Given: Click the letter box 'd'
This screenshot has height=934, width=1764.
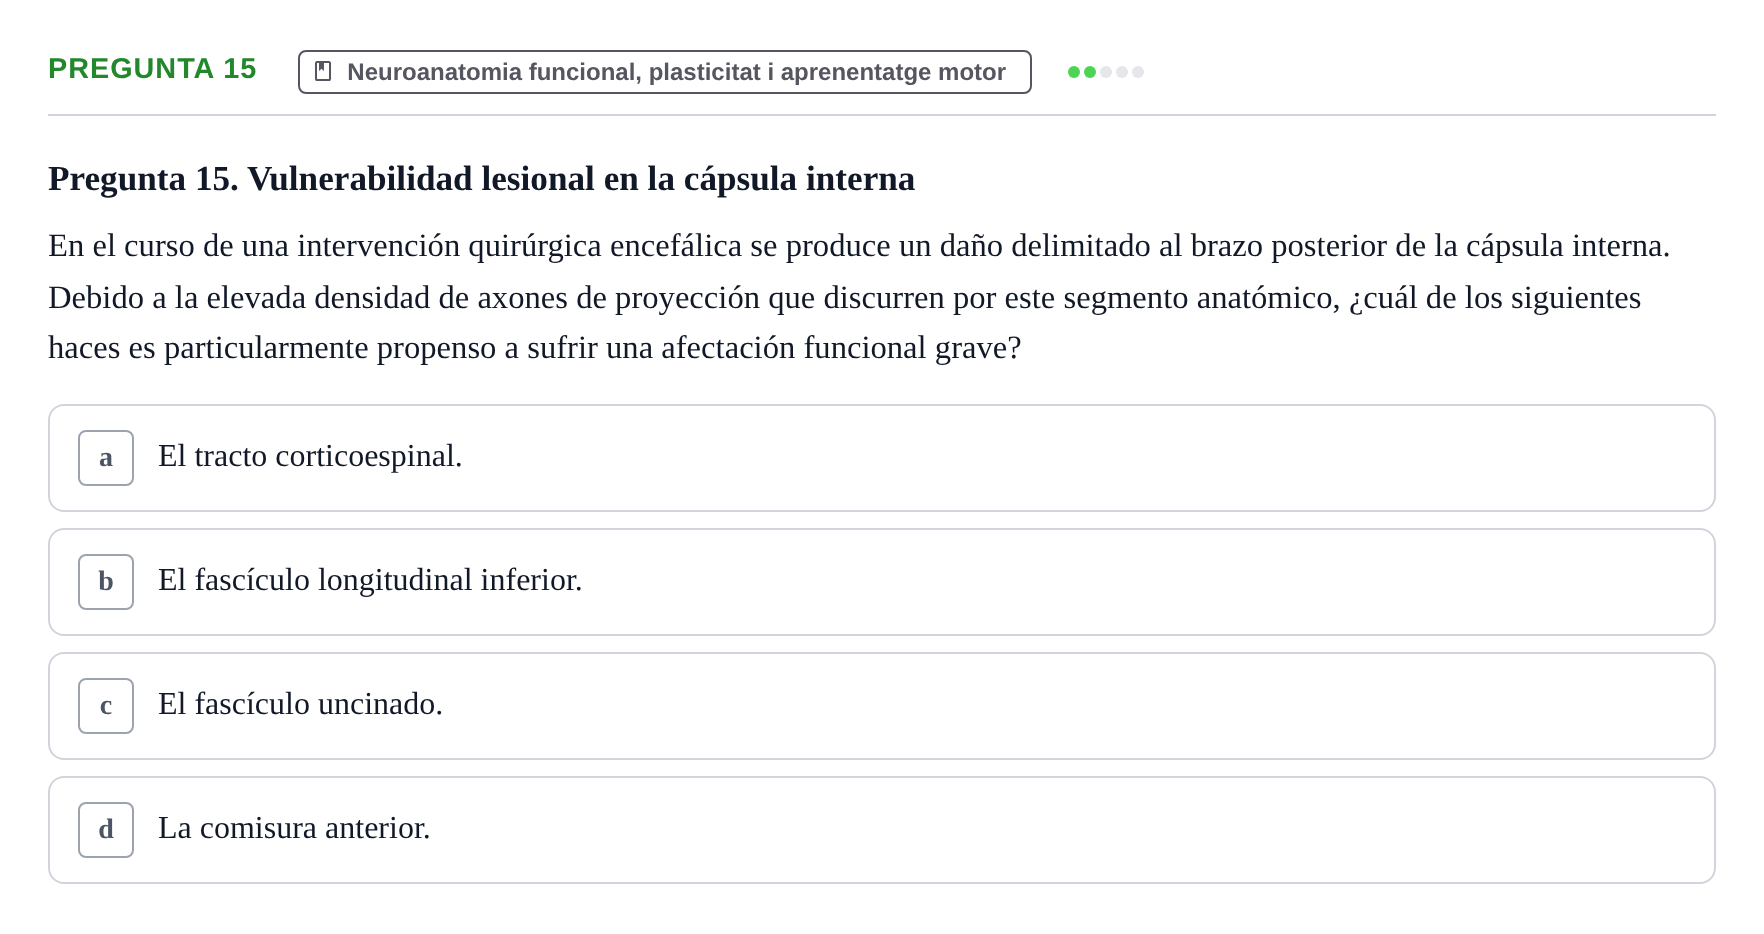Looking at the screenshot, I should 106,830.
